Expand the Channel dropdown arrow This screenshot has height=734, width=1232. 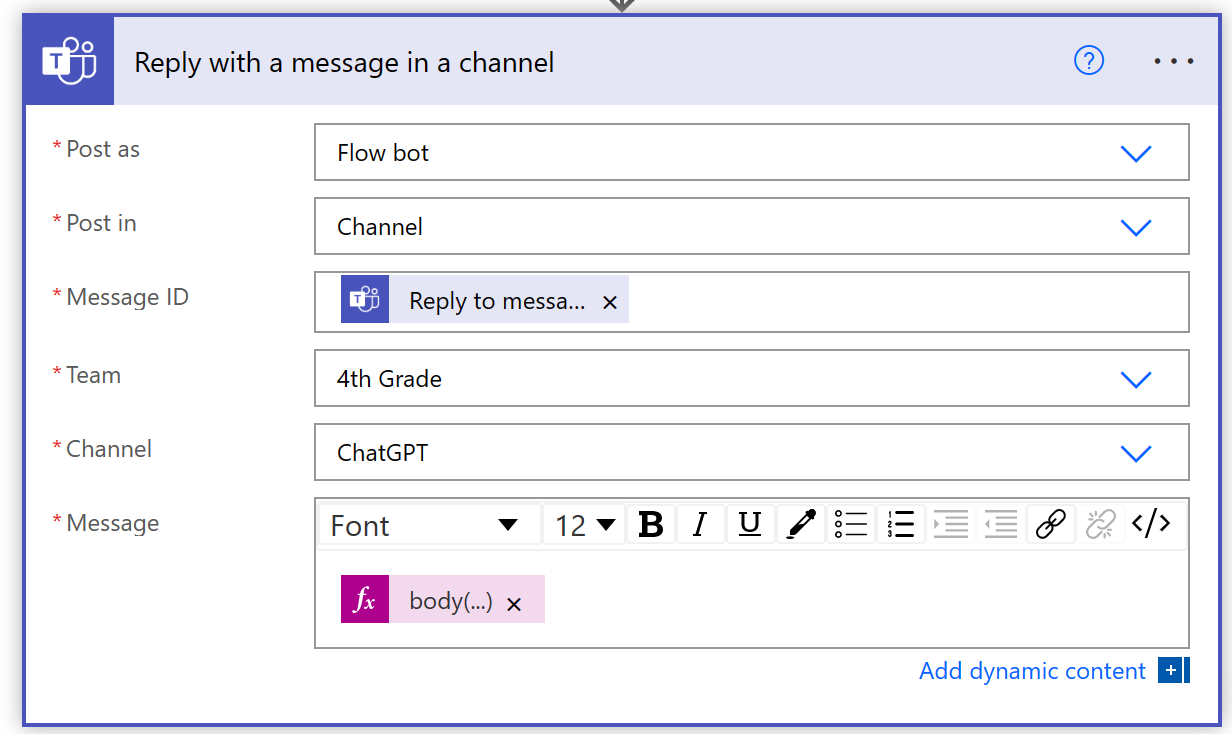1136,453
